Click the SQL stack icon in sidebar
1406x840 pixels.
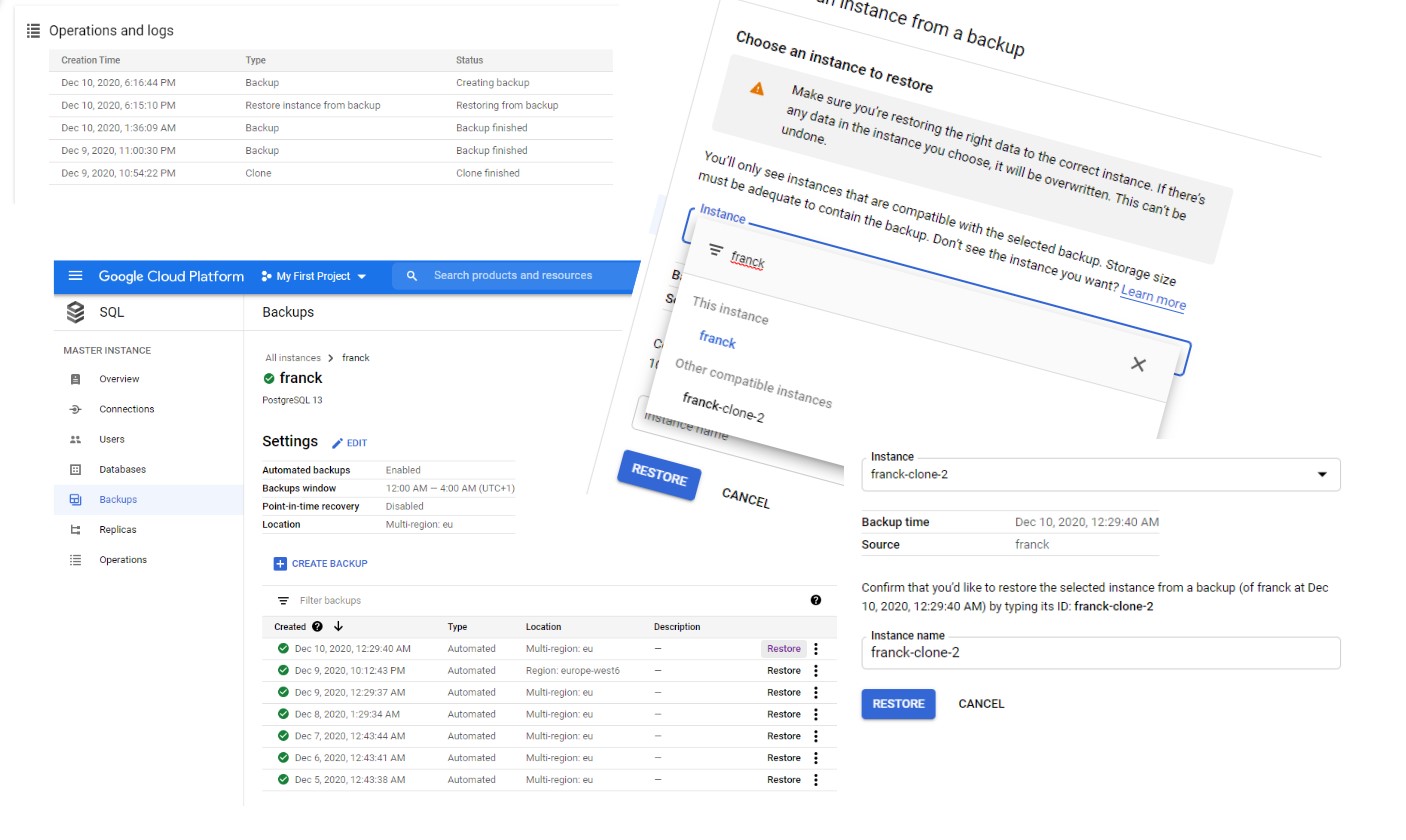(x=76, y=312)
